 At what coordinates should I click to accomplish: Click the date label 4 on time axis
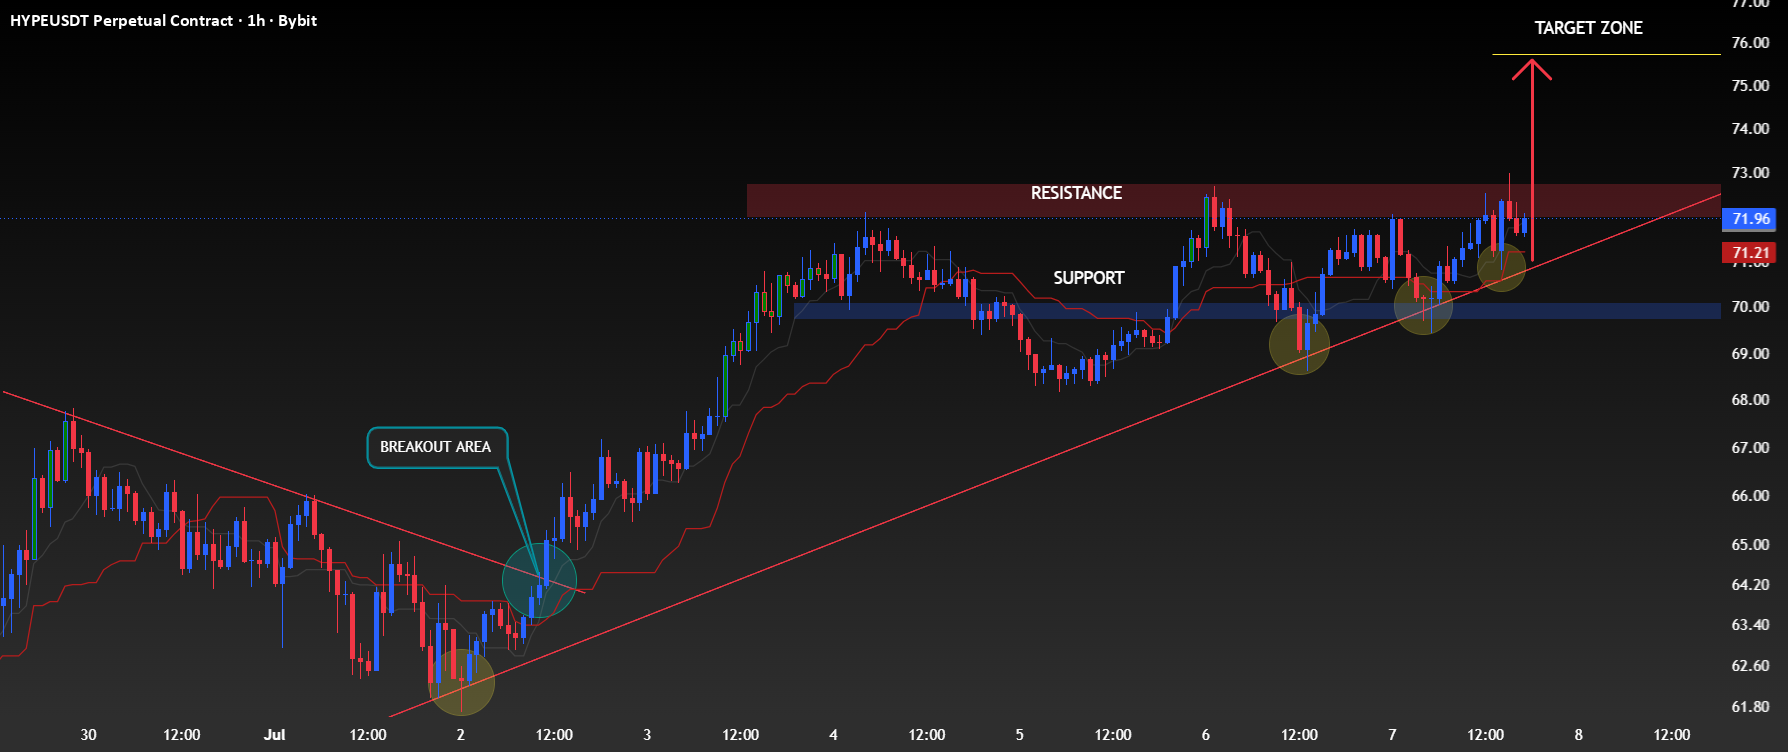(x=833, y=735)
